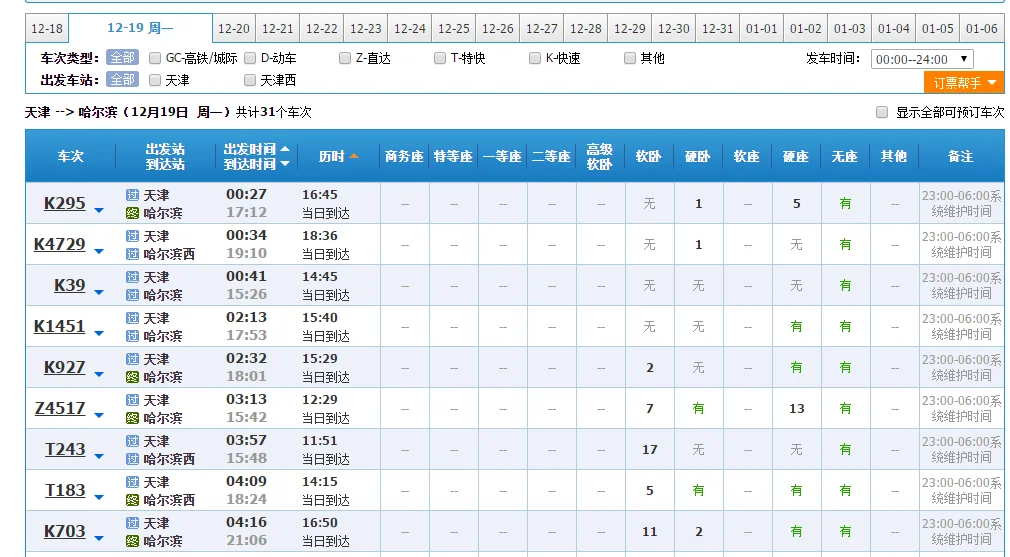This screenshot has height=557, width=1010.
Task: Click K295 hard seat count 5
Action: click(x=797, y=203)
